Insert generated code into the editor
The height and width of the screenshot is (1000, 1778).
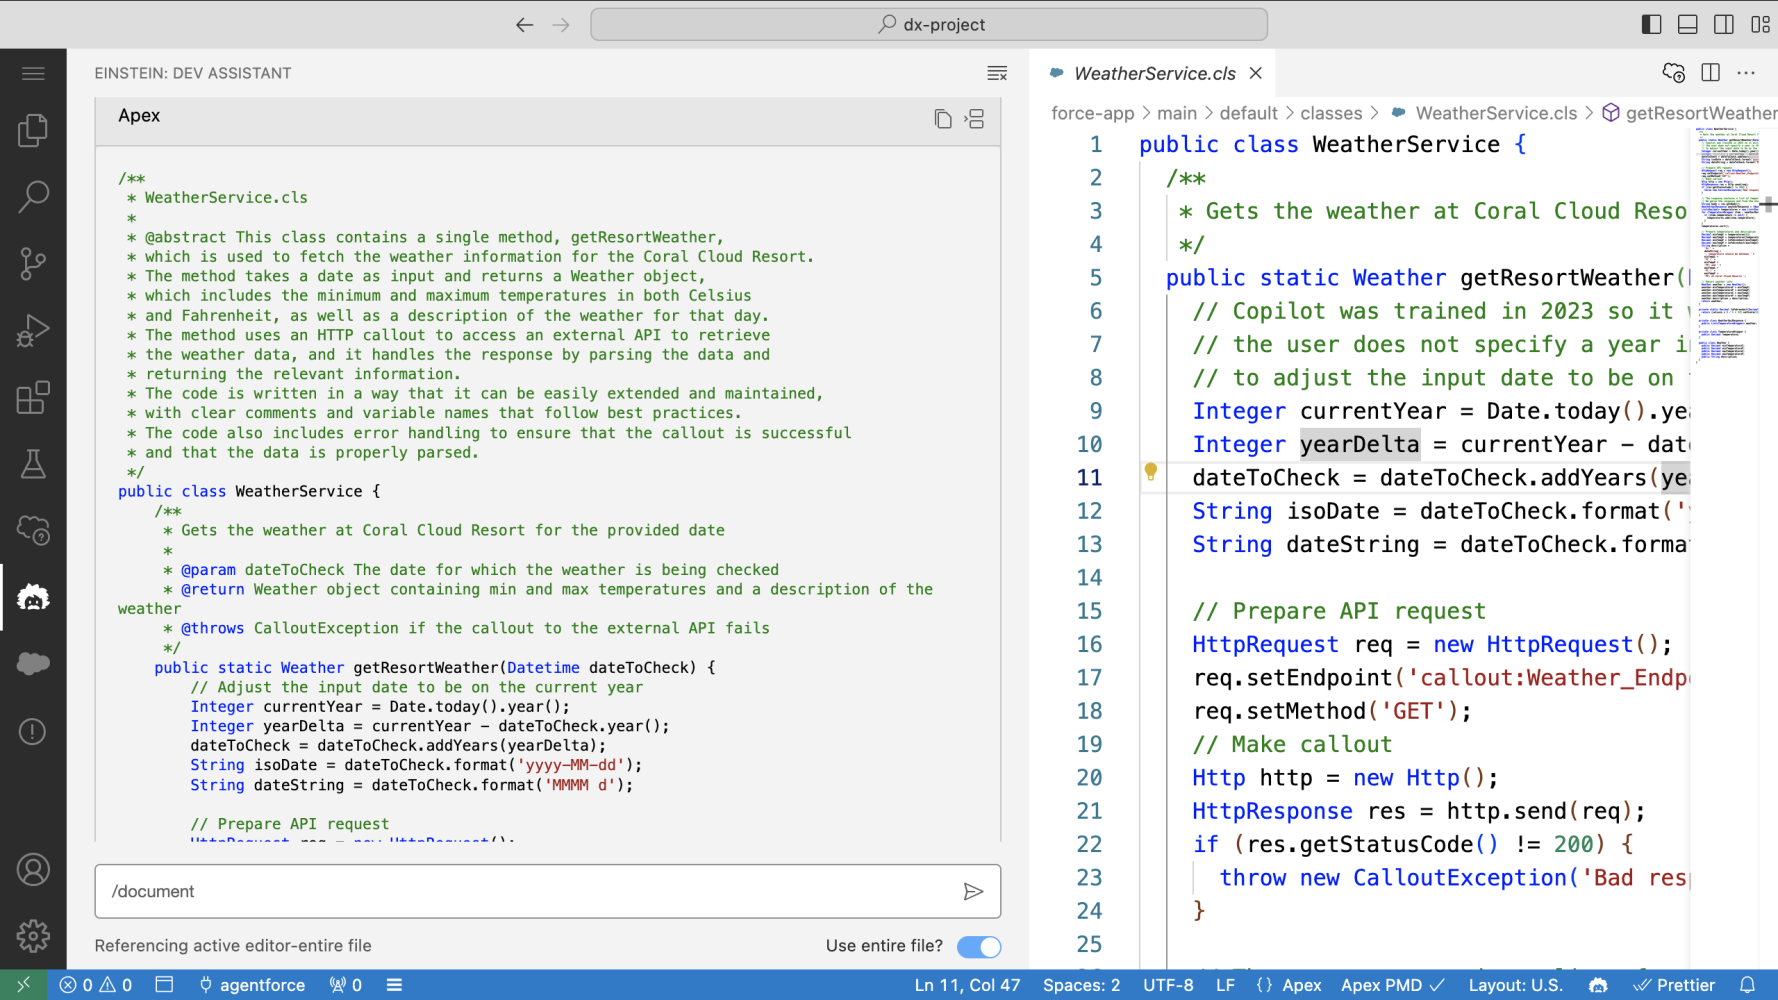point(973,118)
